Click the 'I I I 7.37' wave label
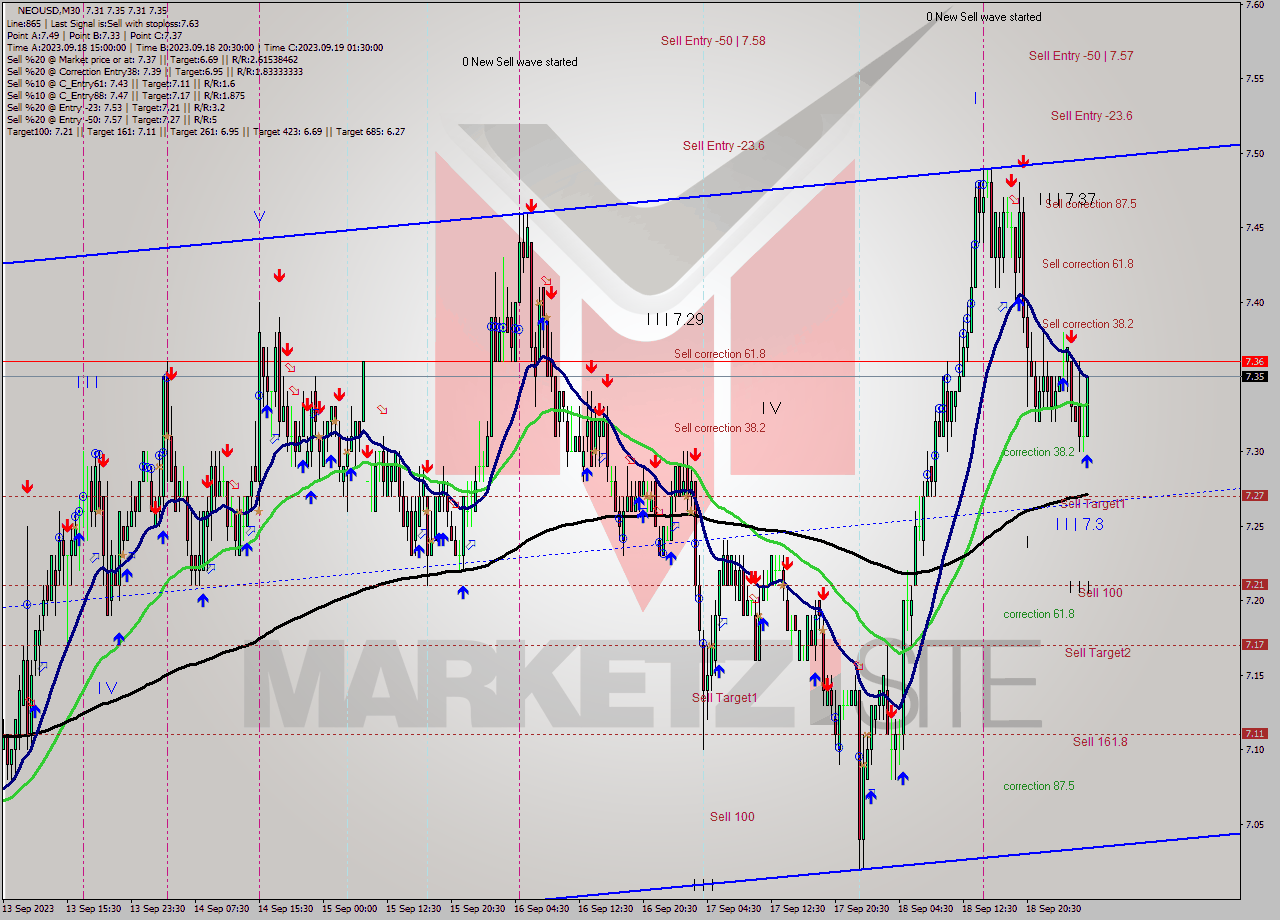The image size is (1280, 920). (1067, 198)
